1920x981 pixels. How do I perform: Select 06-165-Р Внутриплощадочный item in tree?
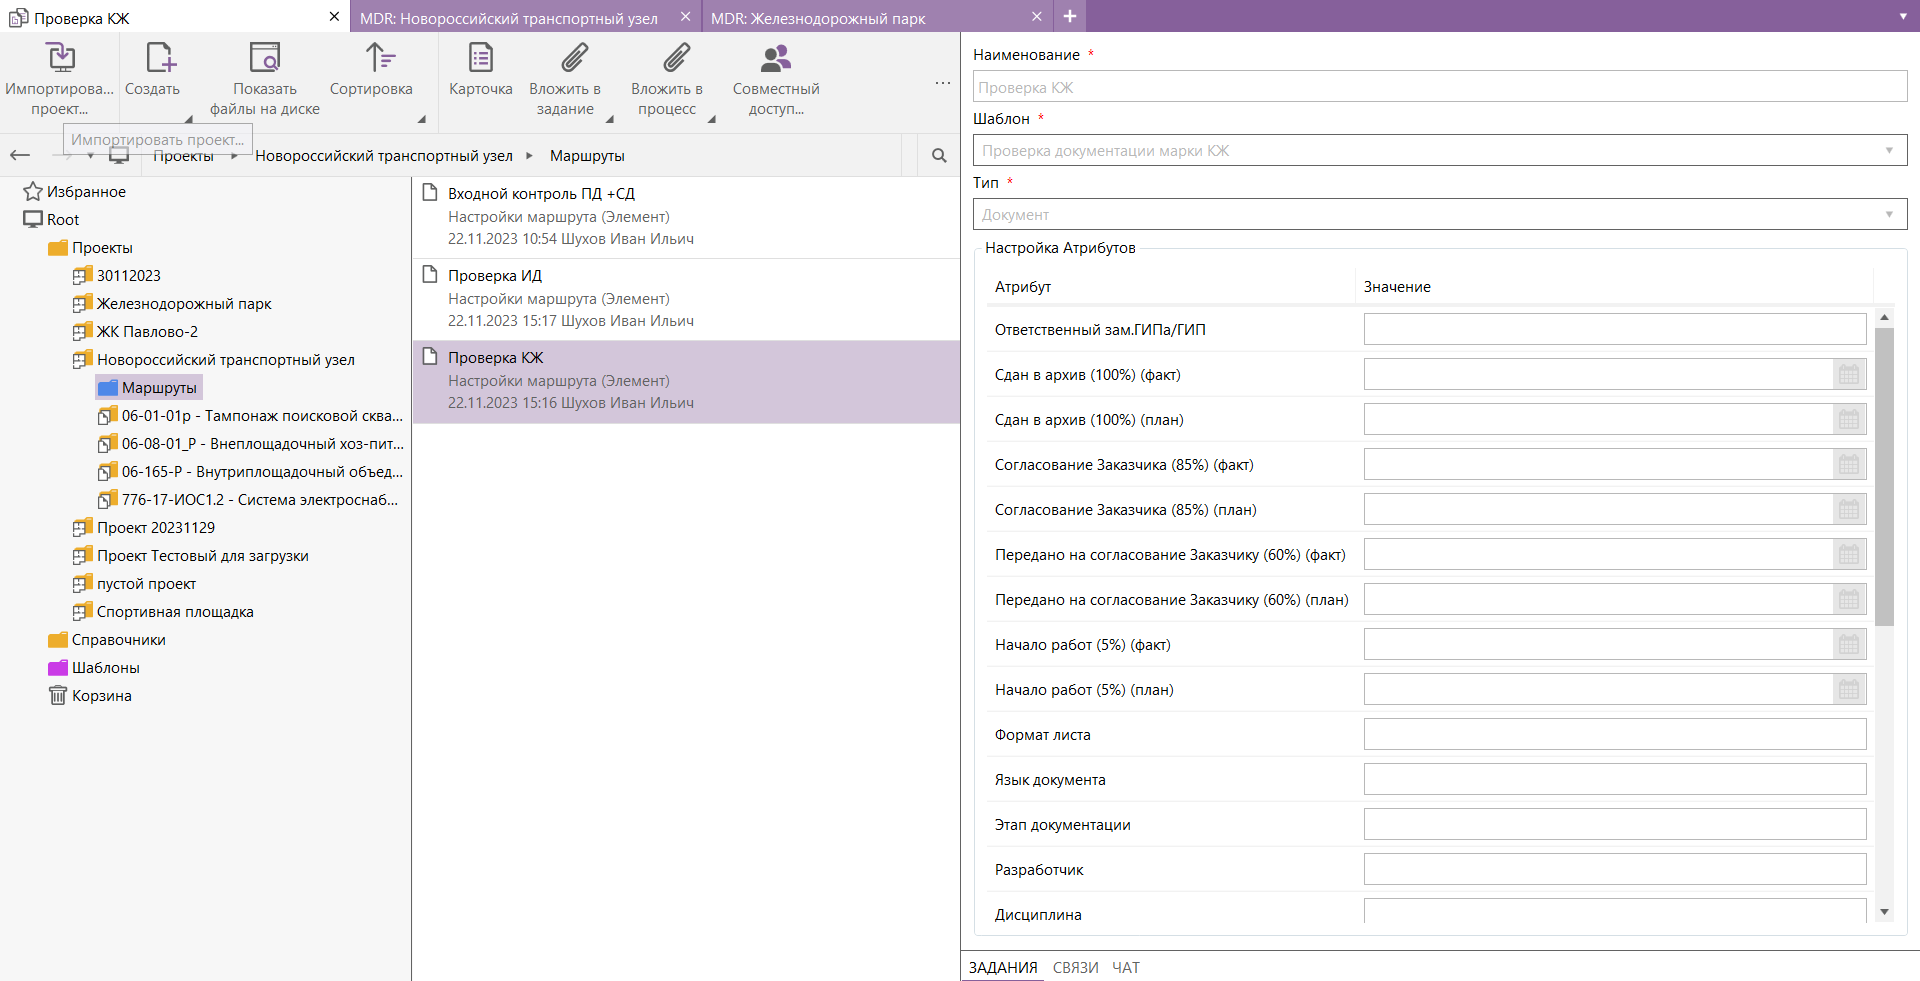point(252,472)
